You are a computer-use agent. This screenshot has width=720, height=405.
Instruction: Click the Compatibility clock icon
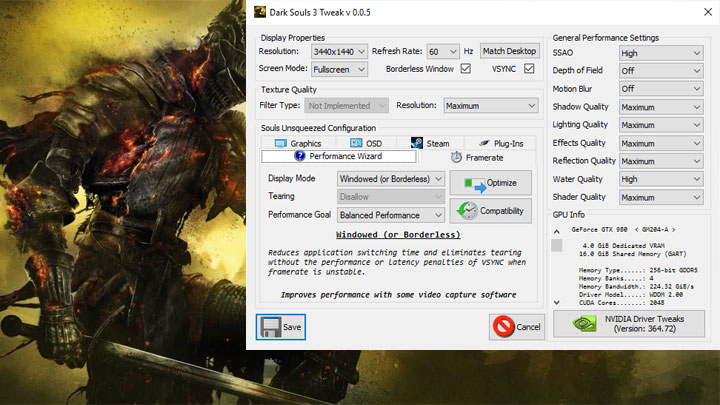(x=466, y=211)
